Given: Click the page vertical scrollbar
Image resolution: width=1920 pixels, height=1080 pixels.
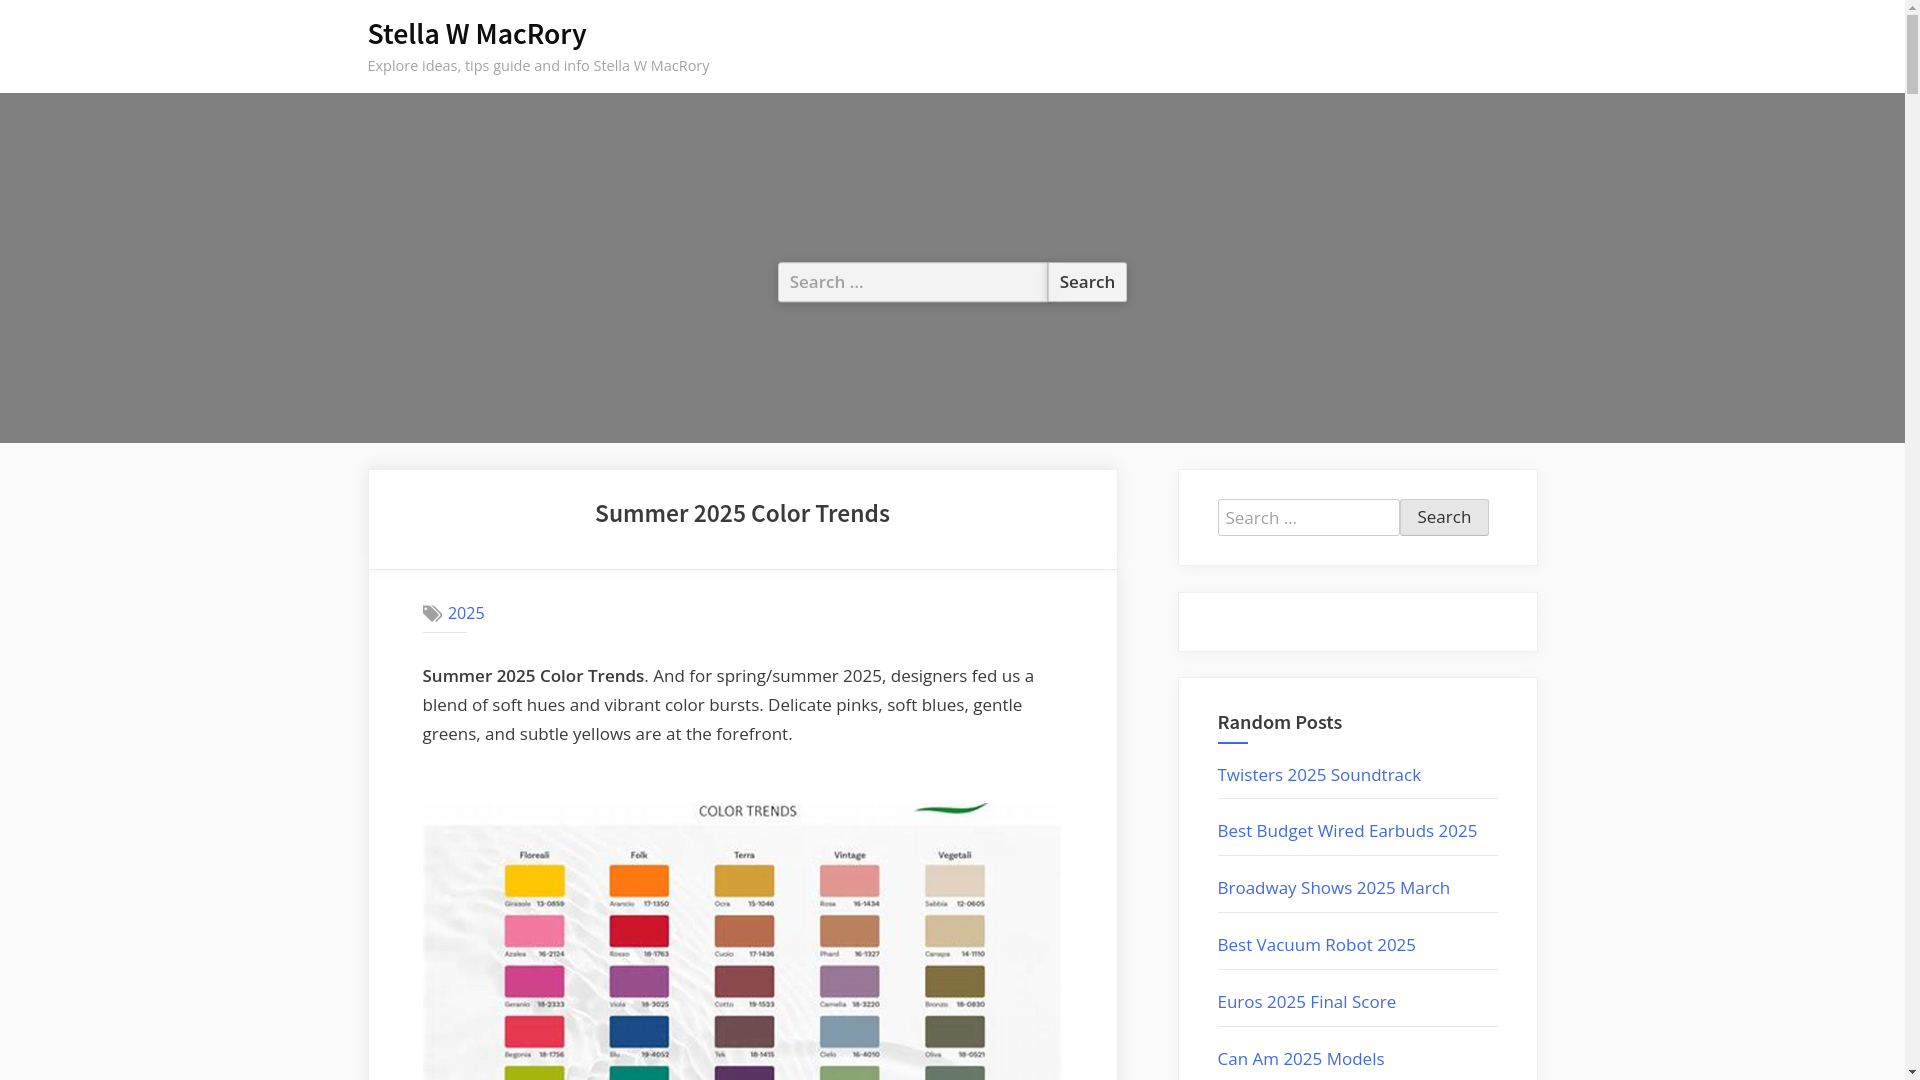Looking at the screenshot, I should (1912, 540).
